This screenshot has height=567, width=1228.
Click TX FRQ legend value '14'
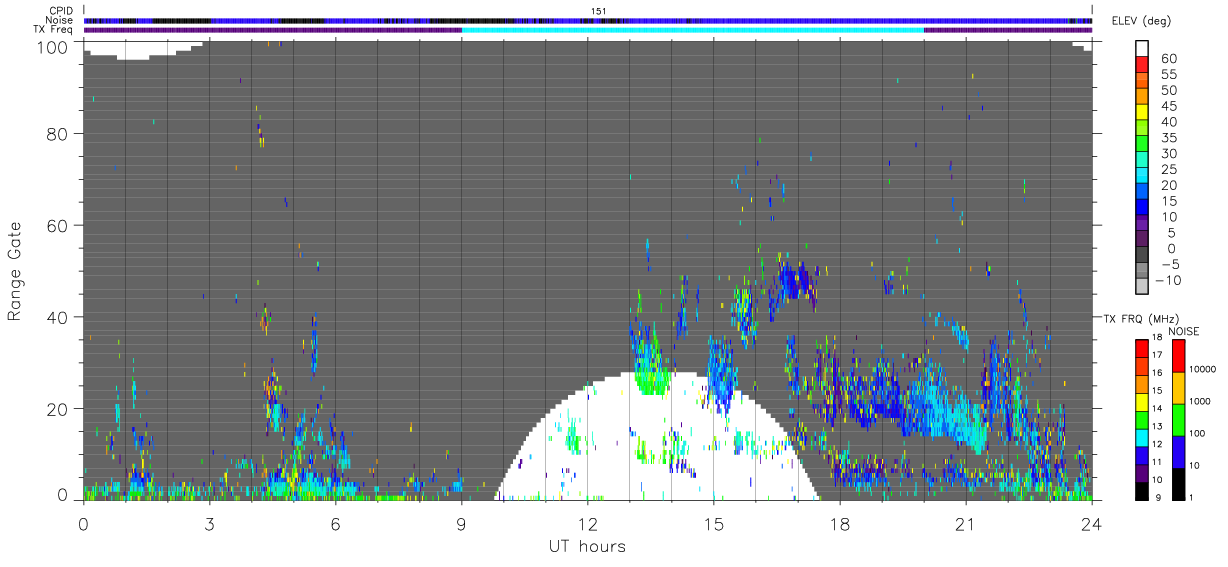point(1156,408)
